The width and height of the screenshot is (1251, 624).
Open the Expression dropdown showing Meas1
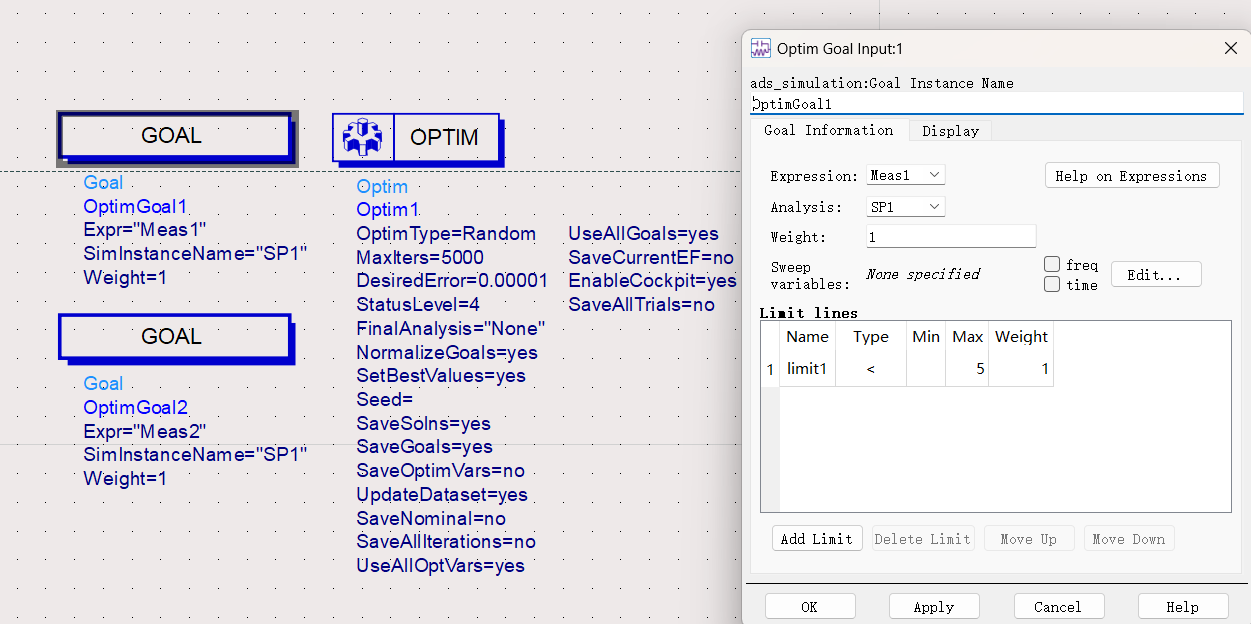pyautogui.click(x=906, y=175)
